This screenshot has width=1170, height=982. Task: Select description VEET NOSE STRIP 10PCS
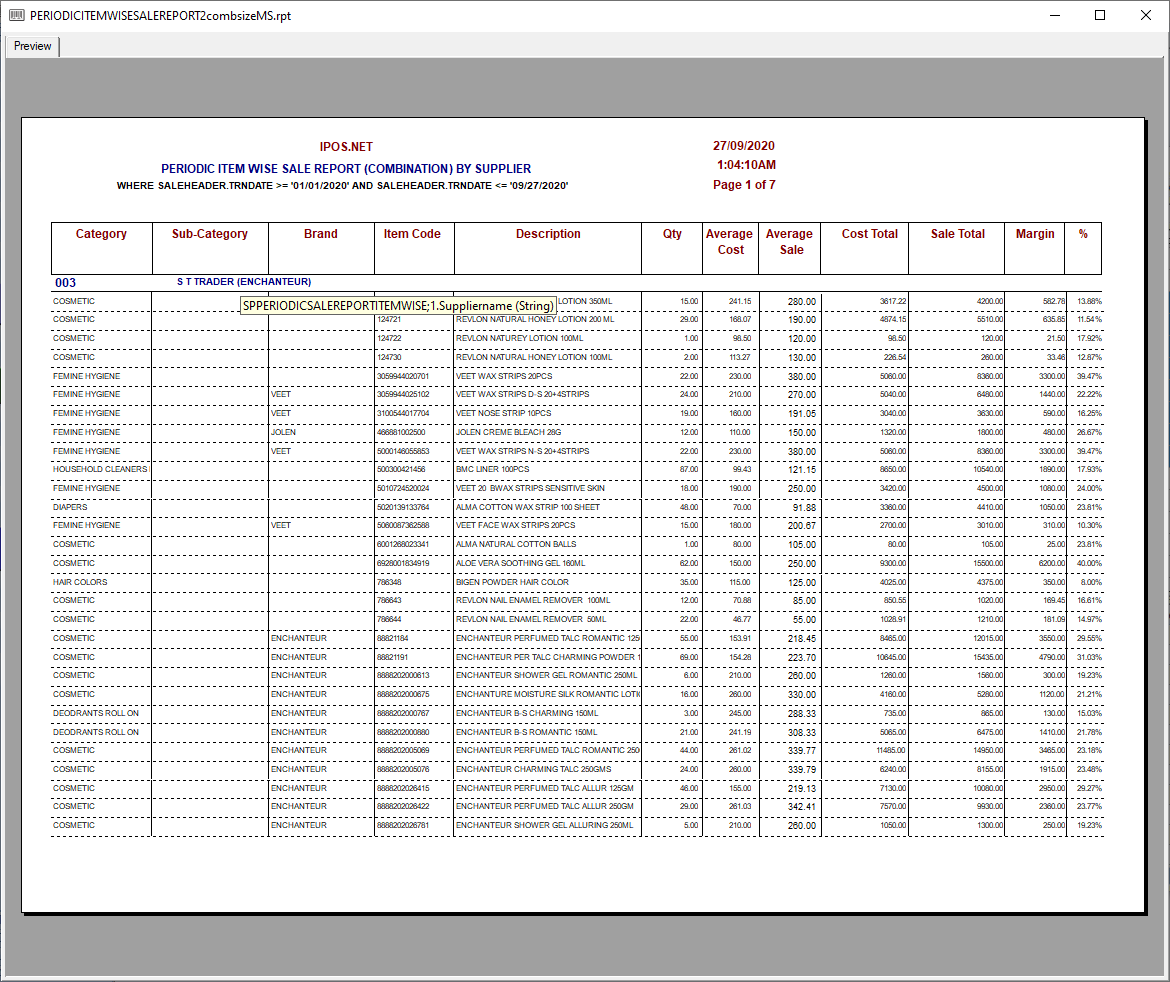click(x=504, y=413)
